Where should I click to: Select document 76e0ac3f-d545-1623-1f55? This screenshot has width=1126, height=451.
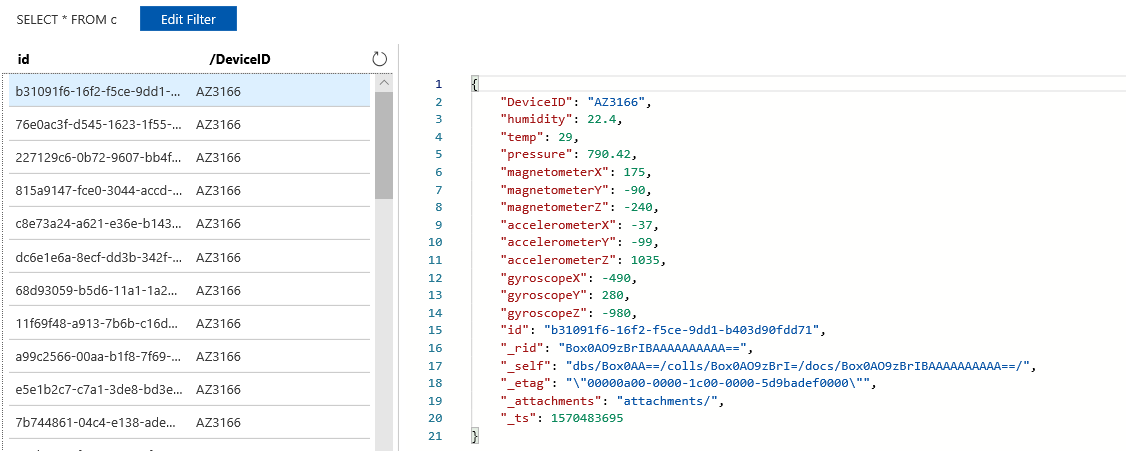[x=190, y=124]
